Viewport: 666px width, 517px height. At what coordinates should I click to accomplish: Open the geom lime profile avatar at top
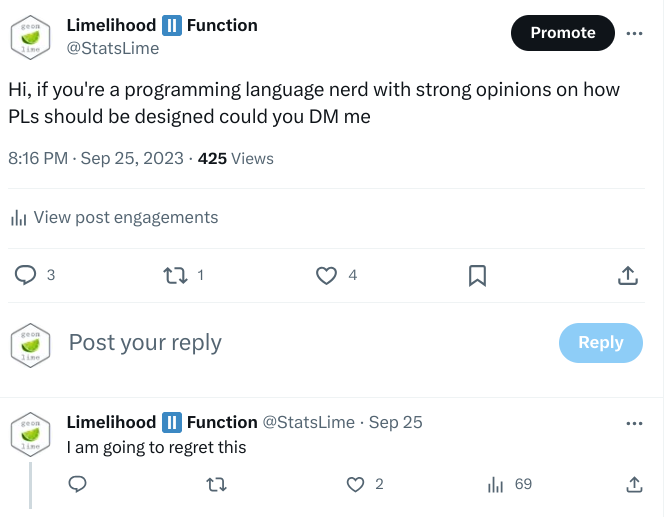click(x=30, y=37)
